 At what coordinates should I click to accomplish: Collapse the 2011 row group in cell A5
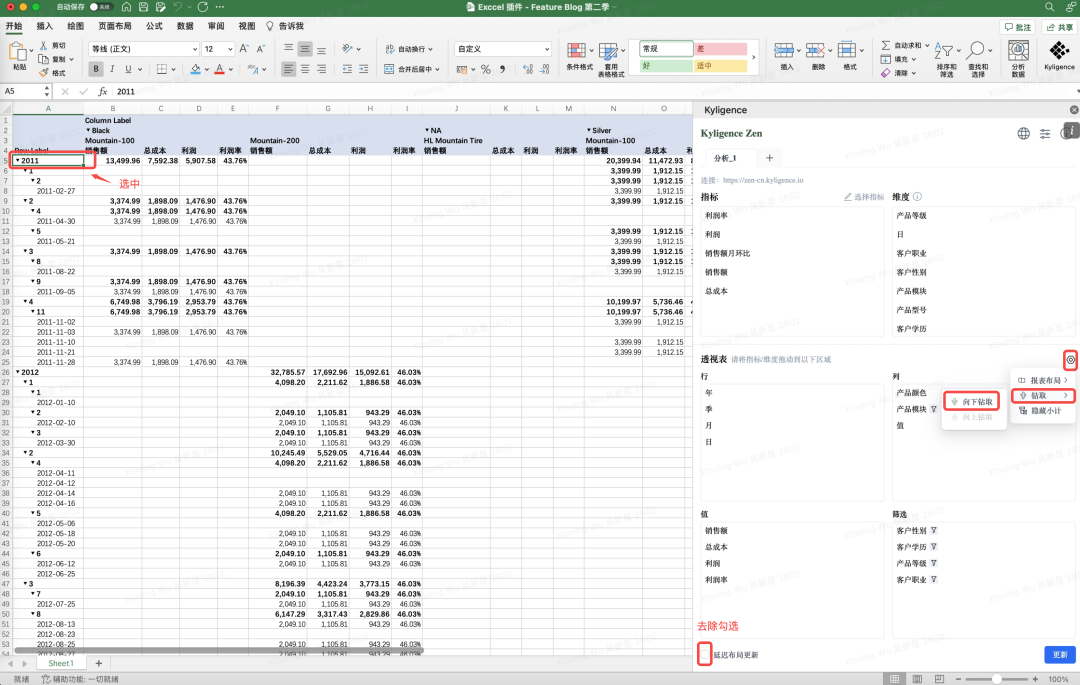17,160
